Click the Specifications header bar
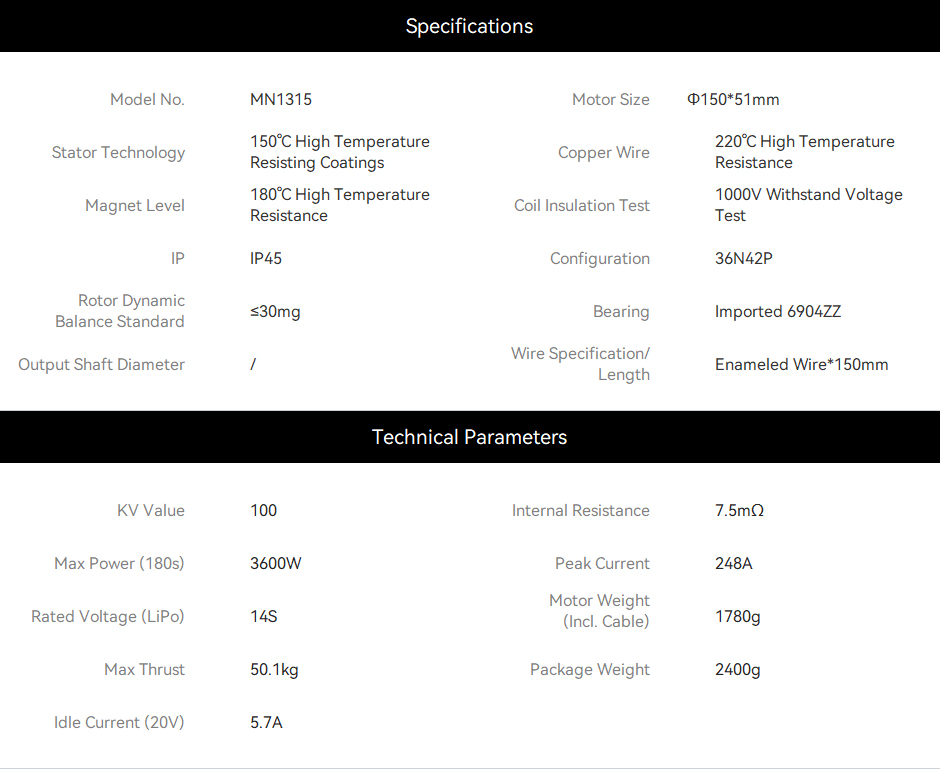The image size is (940, 769). coord(470,26)
